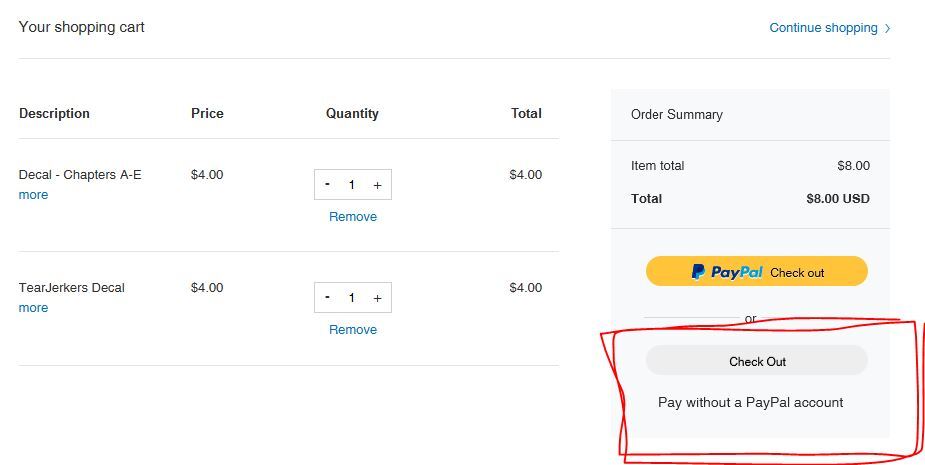Click the PayPal logo on the yellow button

point(727,272)
